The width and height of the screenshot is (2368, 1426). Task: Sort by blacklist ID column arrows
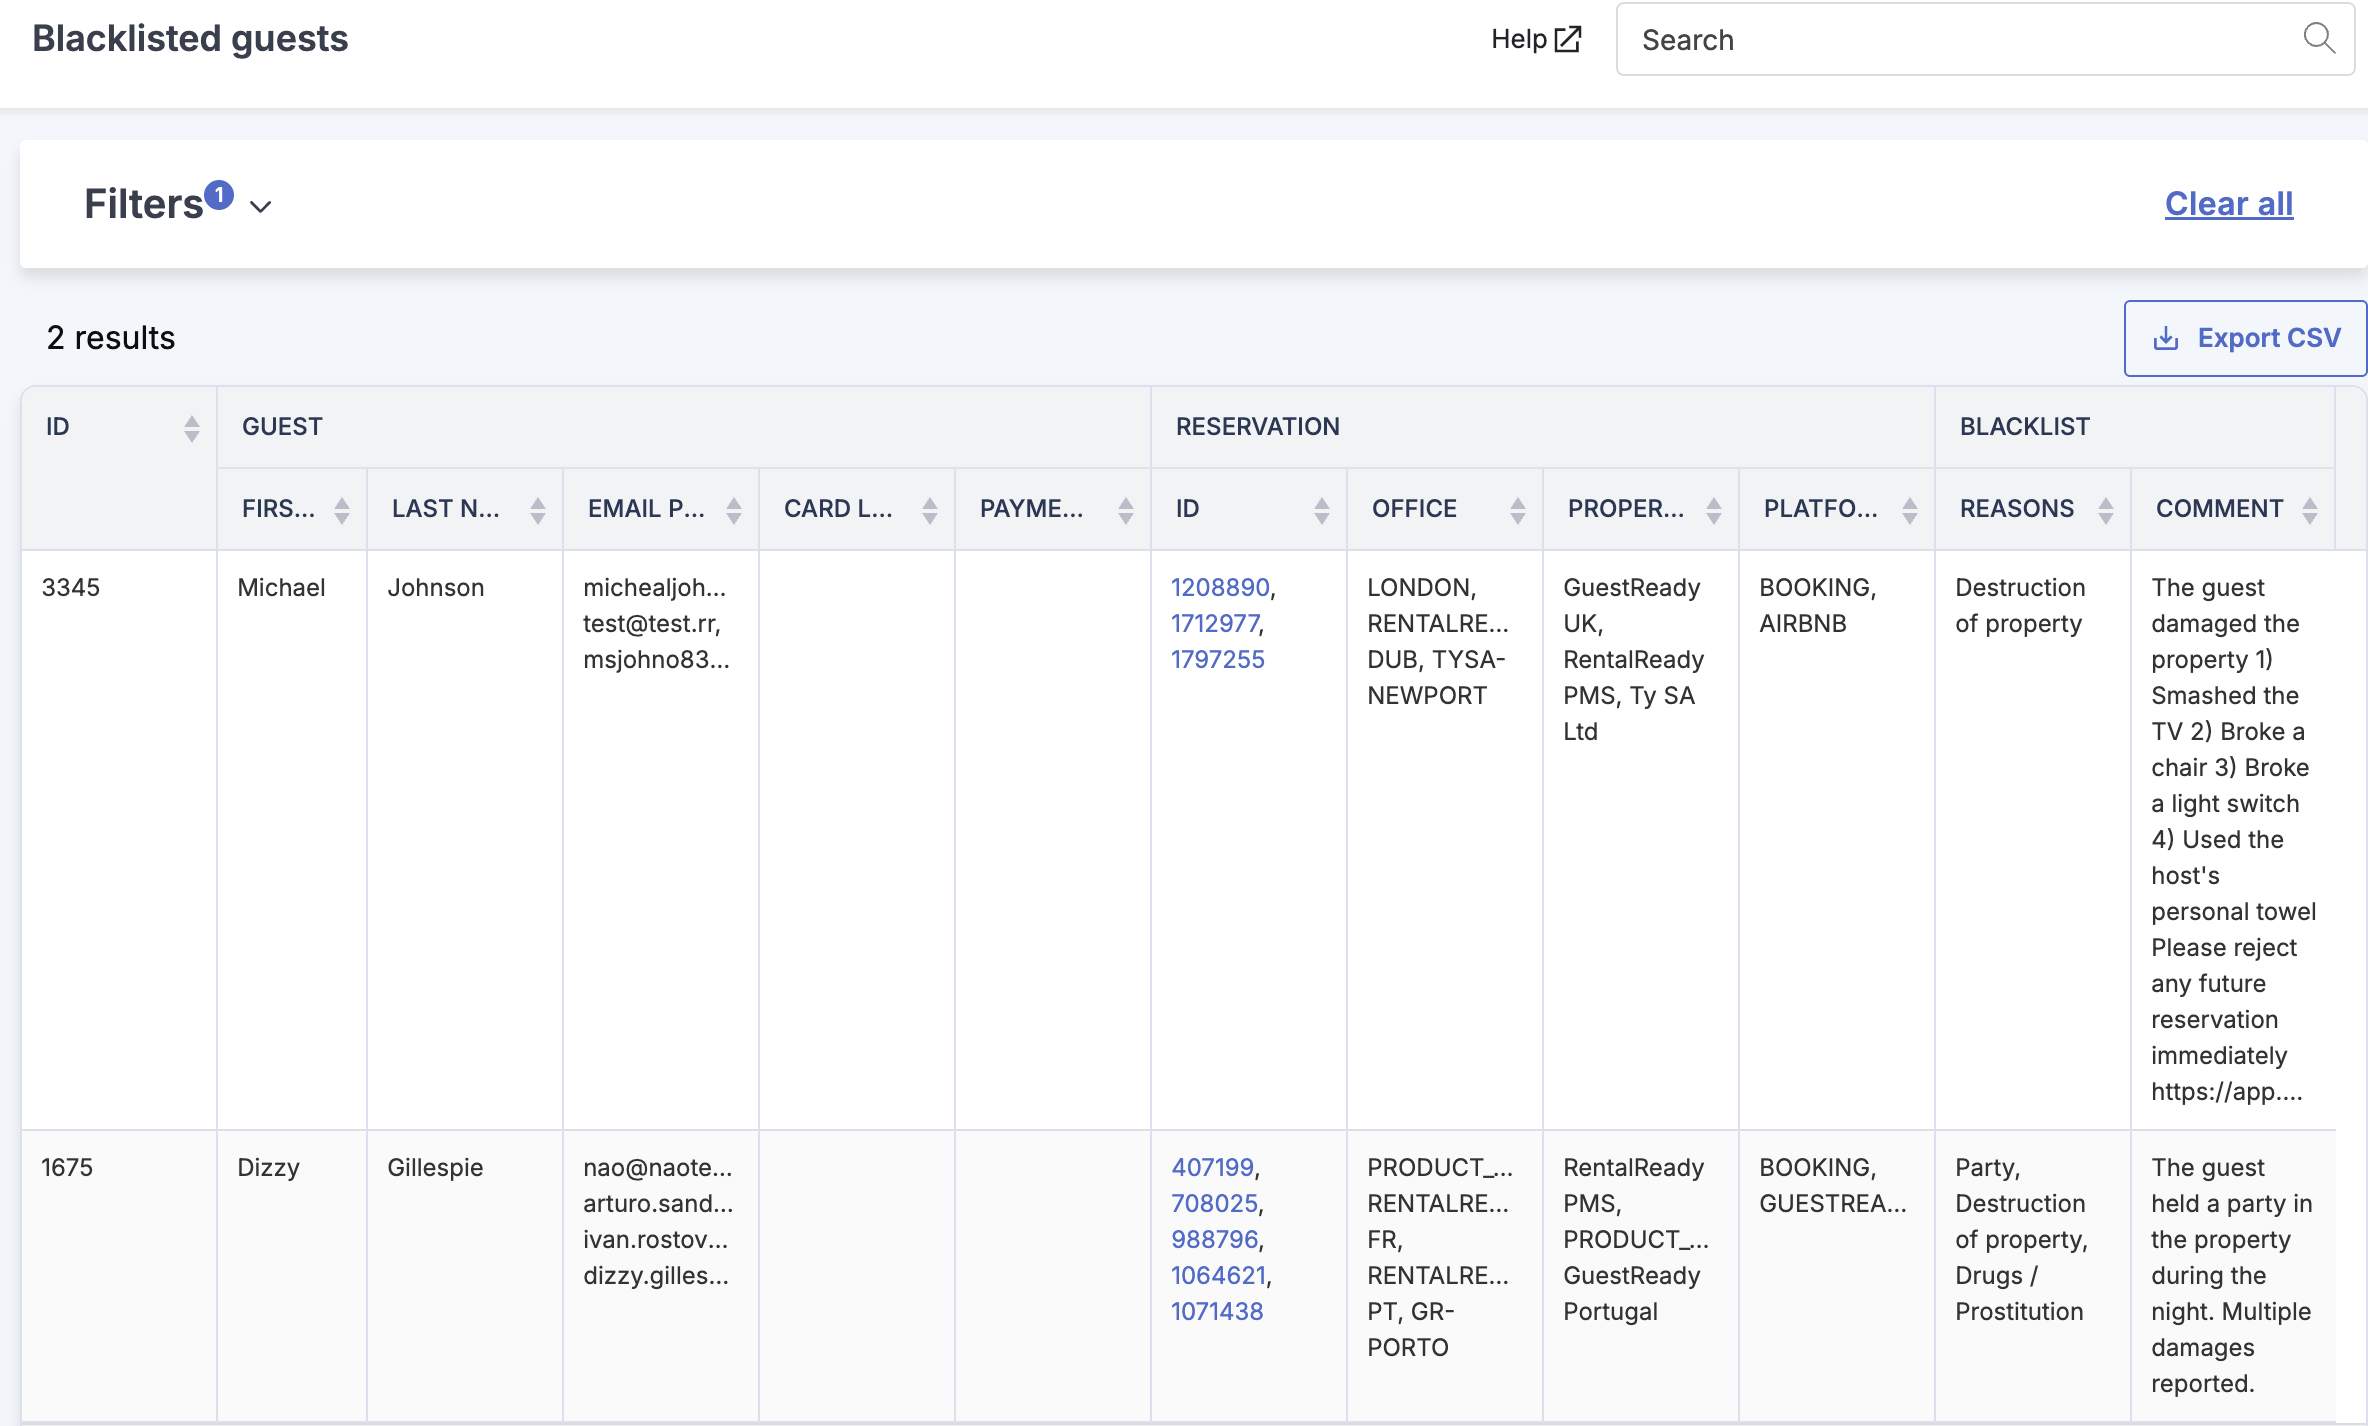(x=192, y=428)
